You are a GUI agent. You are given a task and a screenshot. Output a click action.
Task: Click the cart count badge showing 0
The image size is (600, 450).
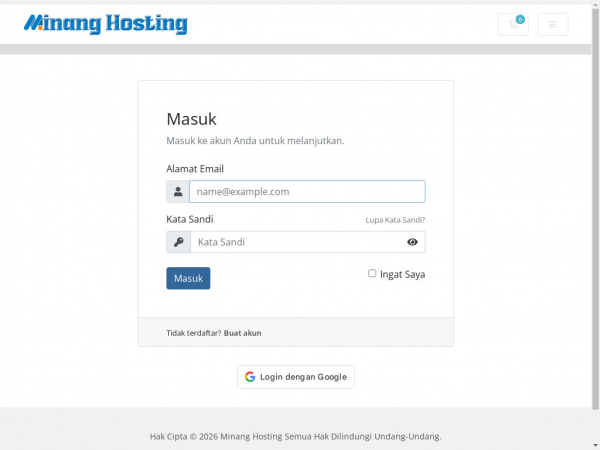tap(520, 20)
